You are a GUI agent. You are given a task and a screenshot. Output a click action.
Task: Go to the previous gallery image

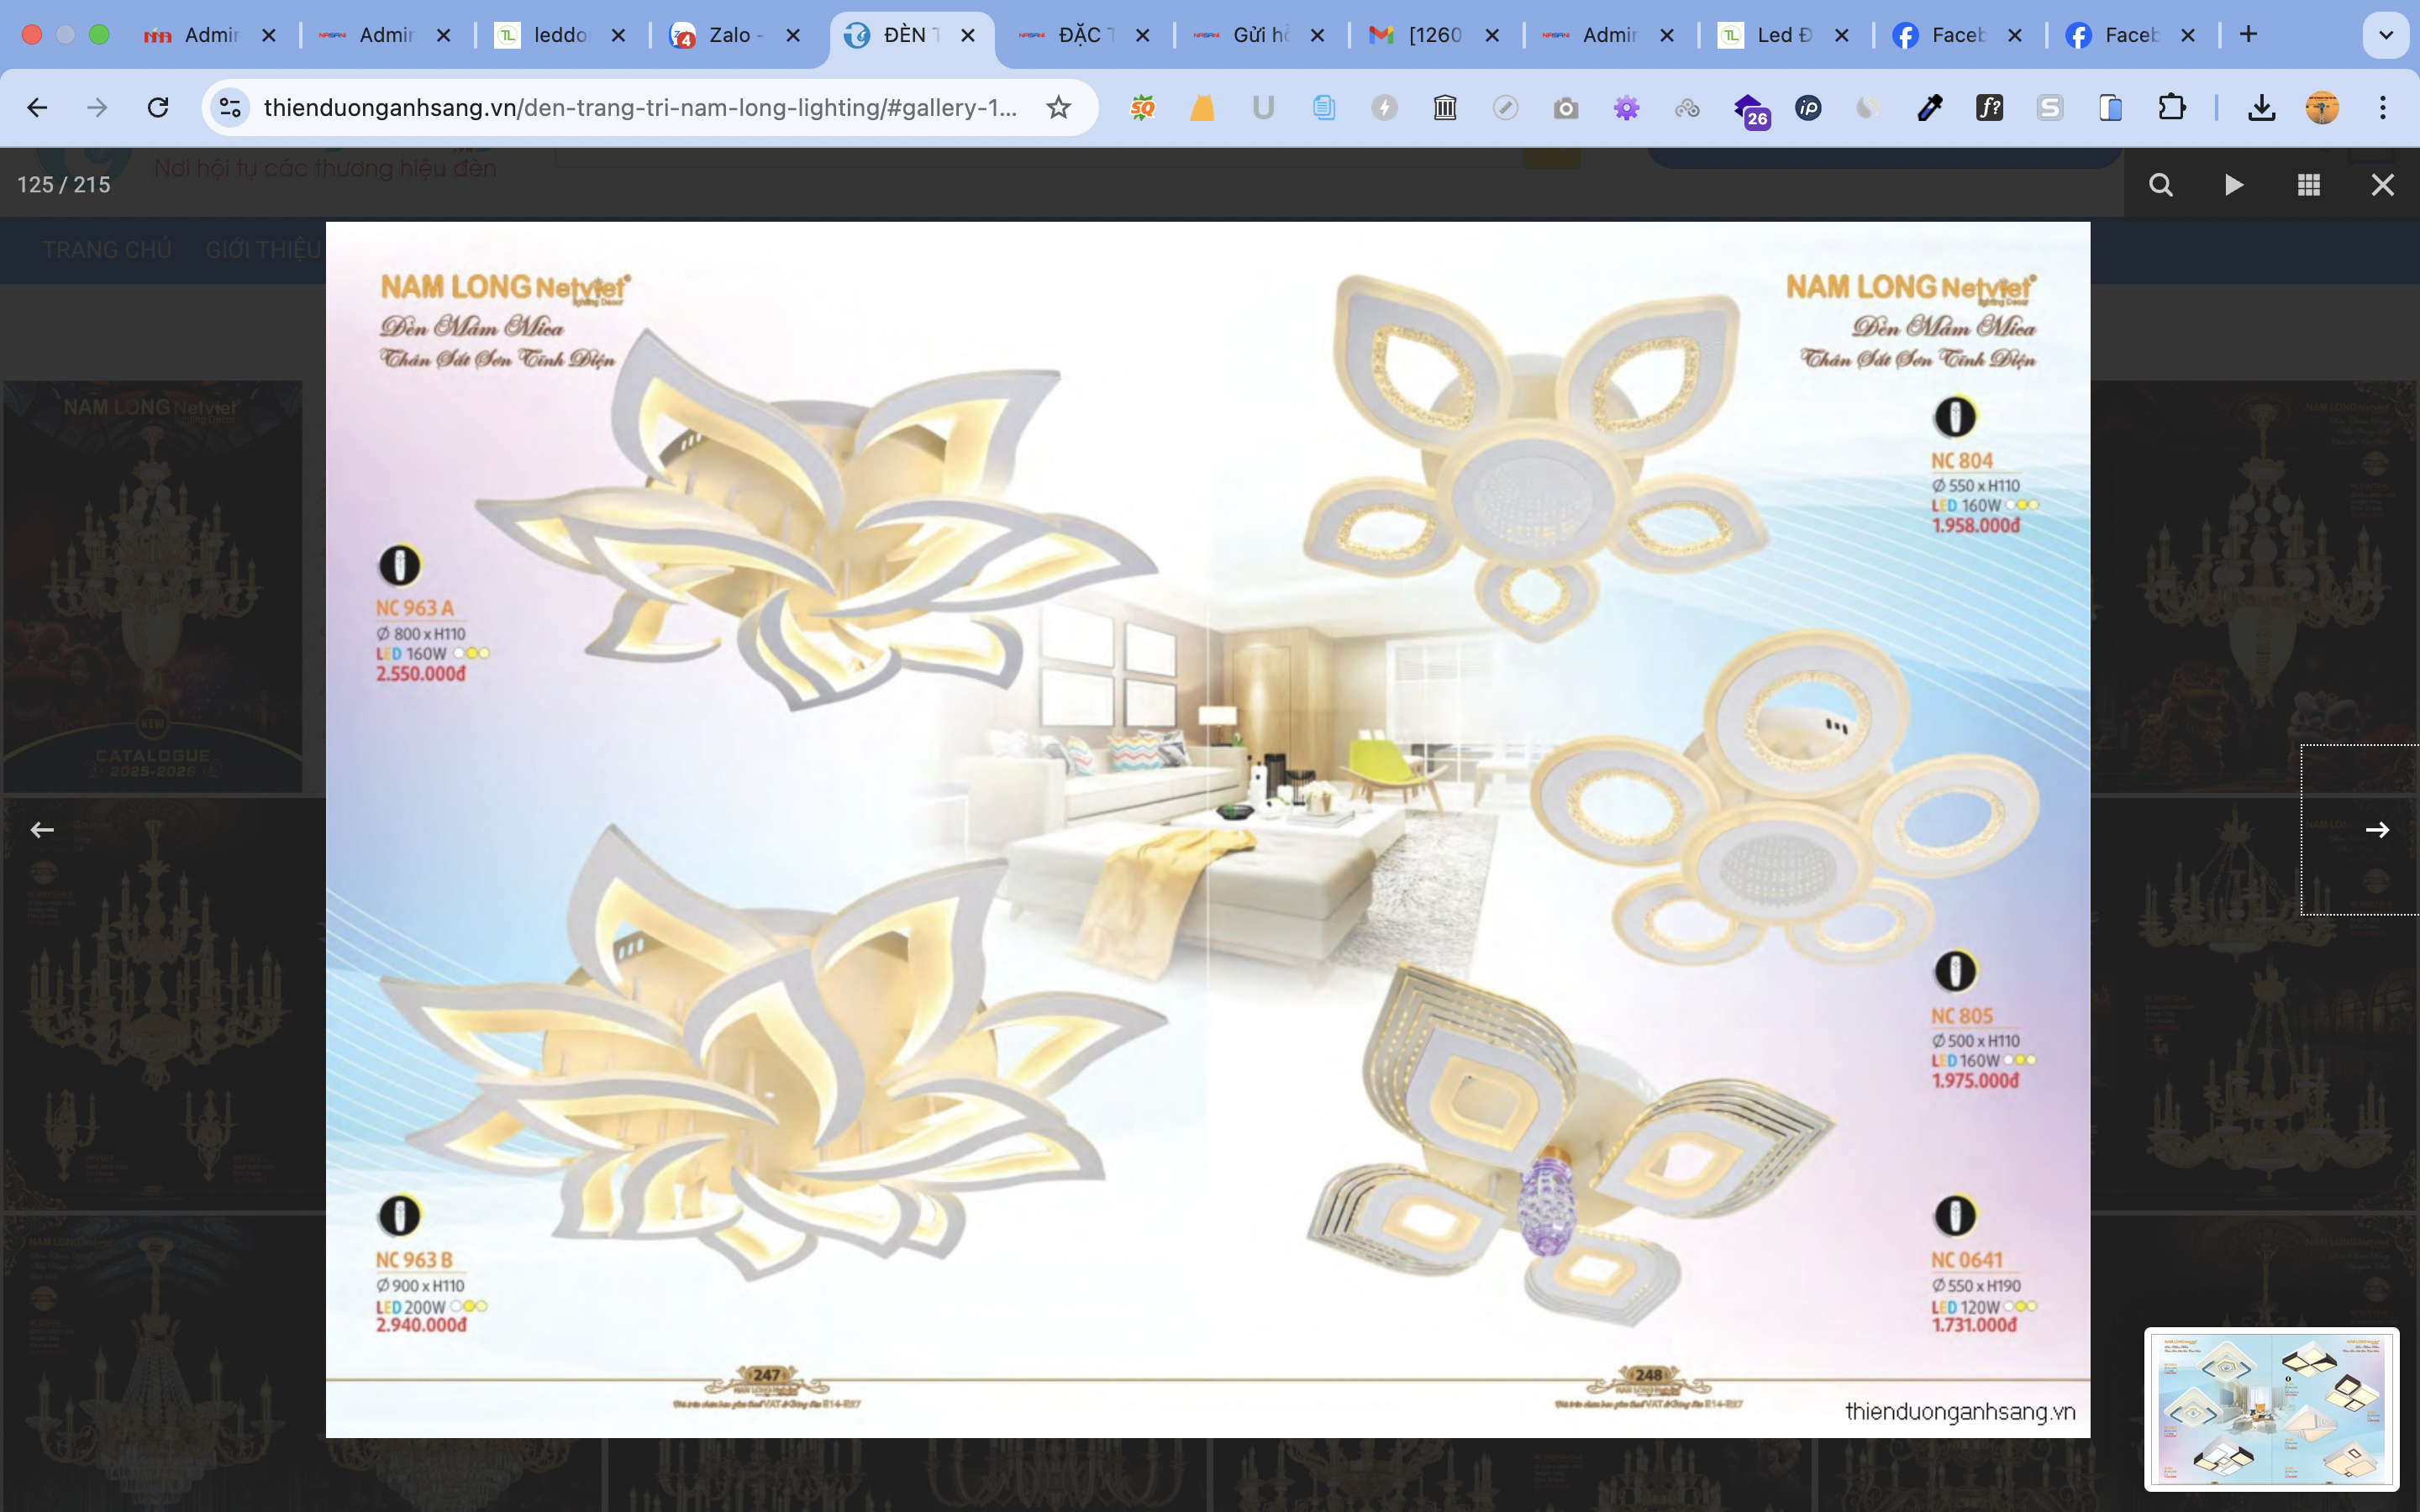tap(42, 830)
